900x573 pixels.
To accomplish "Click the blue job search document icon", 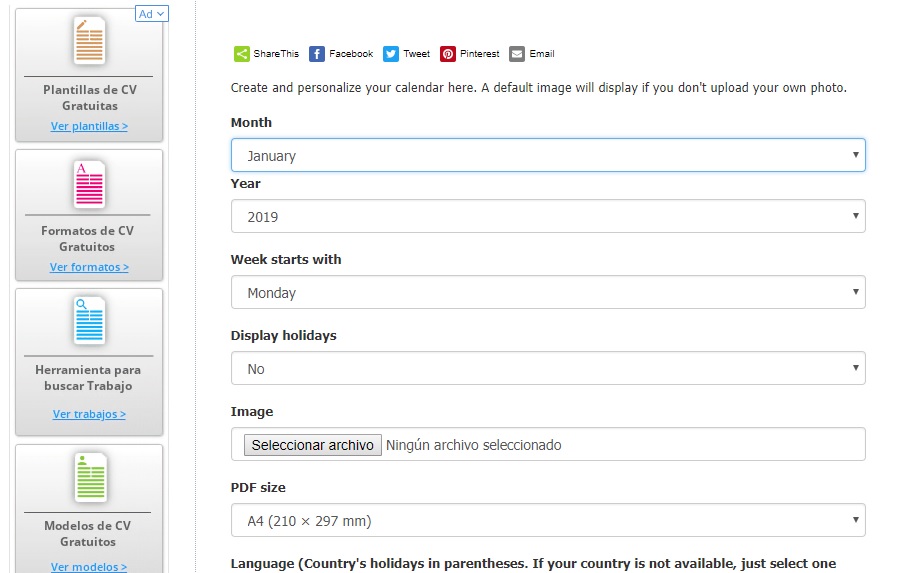I will pos(89,322).
